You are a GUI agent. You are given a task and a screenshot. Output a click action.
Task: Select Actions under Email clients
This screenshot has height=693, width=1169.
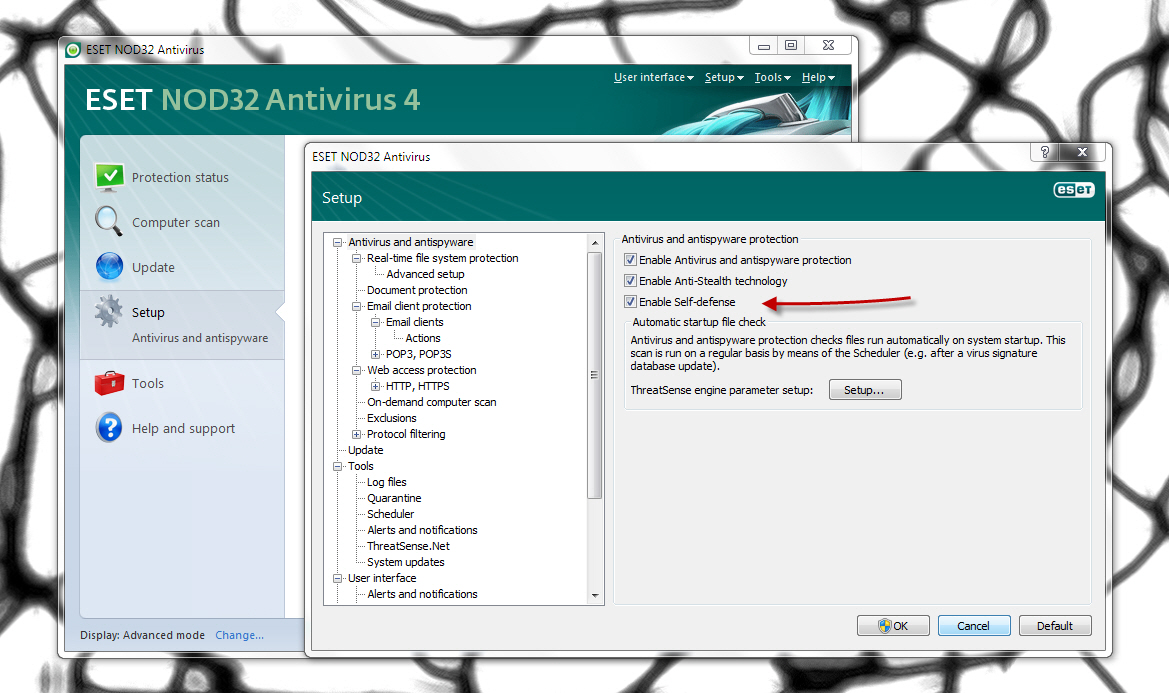pyautogui.click(x=423, y=338)
